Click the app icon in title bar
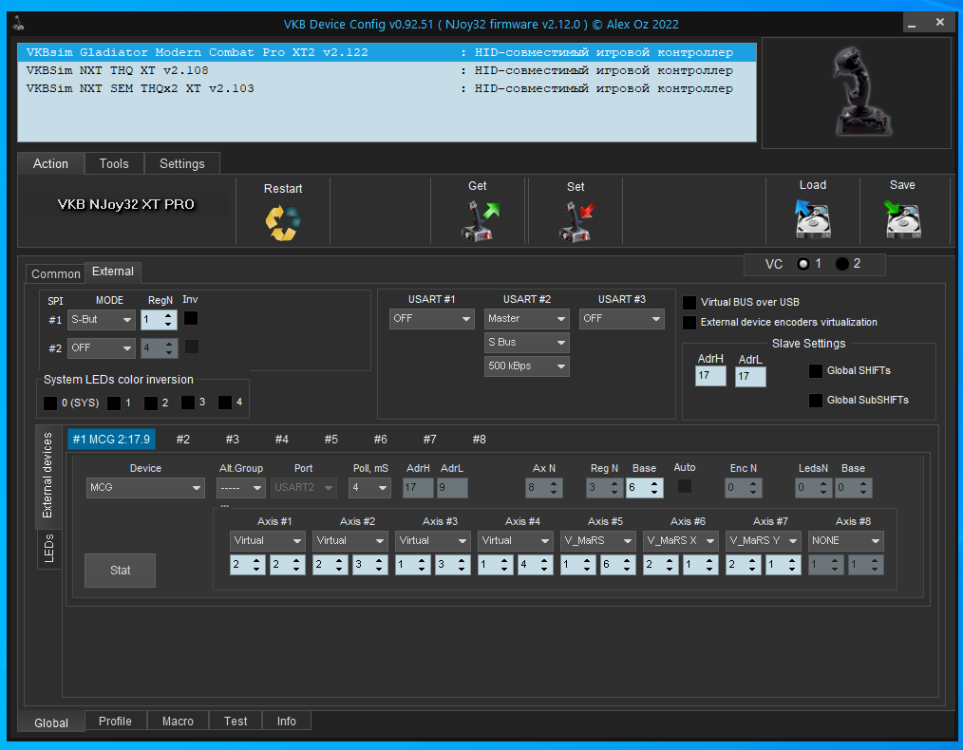This screenshot has height=750, width=963. (17, 23)
